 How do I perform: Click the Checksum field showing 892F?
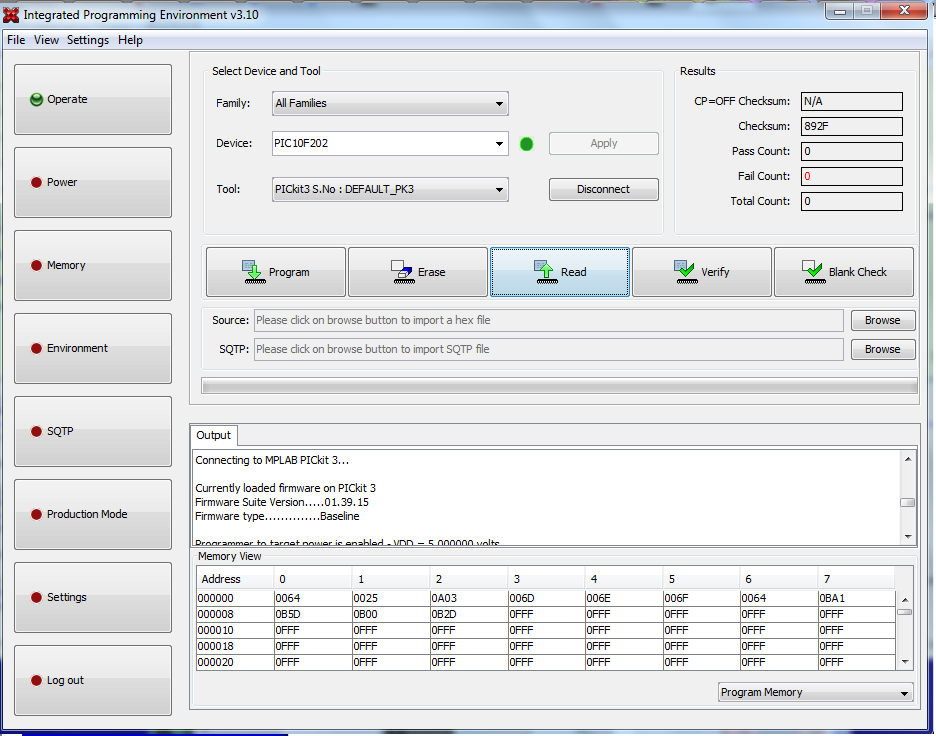851,127
